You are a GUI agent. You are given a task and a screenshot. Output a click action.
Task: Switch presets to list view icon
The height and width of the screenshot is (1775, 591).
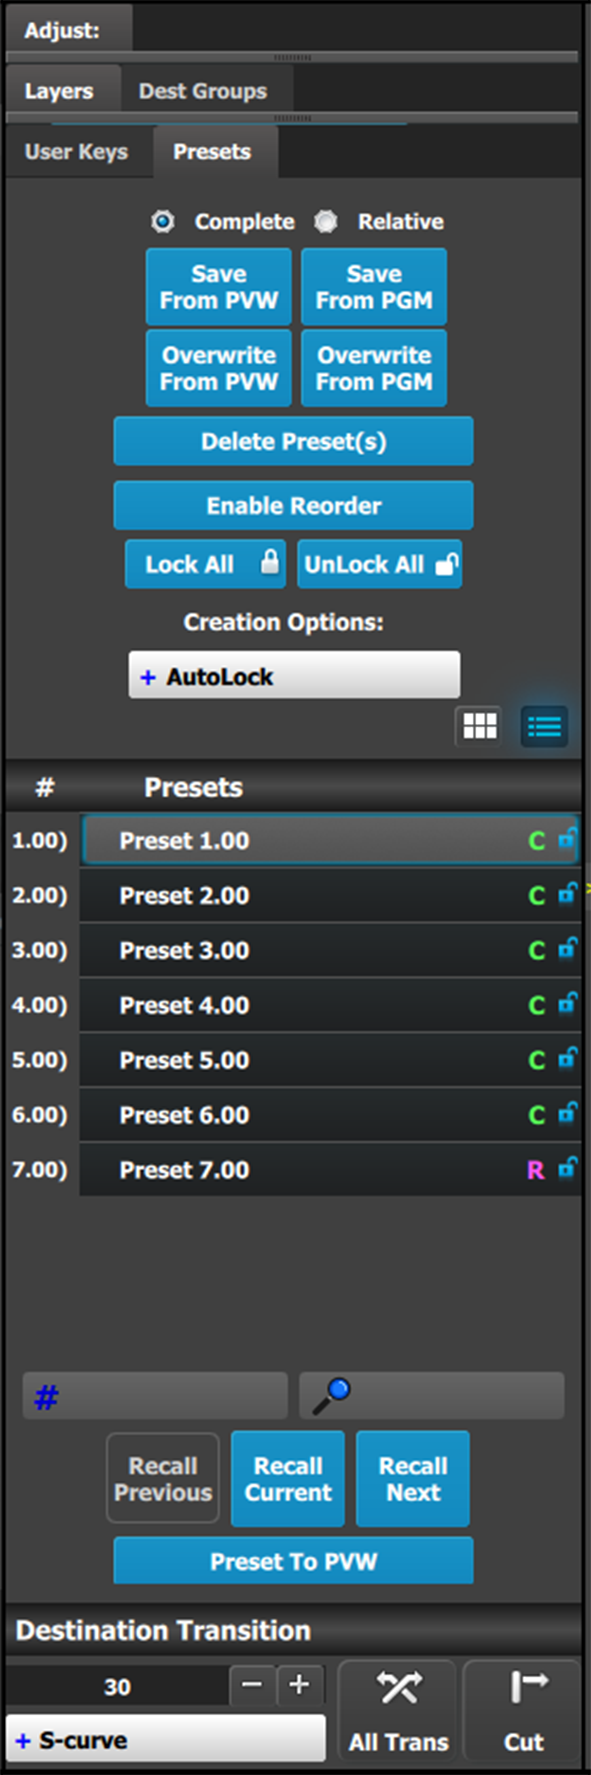[x=545, y=727]
